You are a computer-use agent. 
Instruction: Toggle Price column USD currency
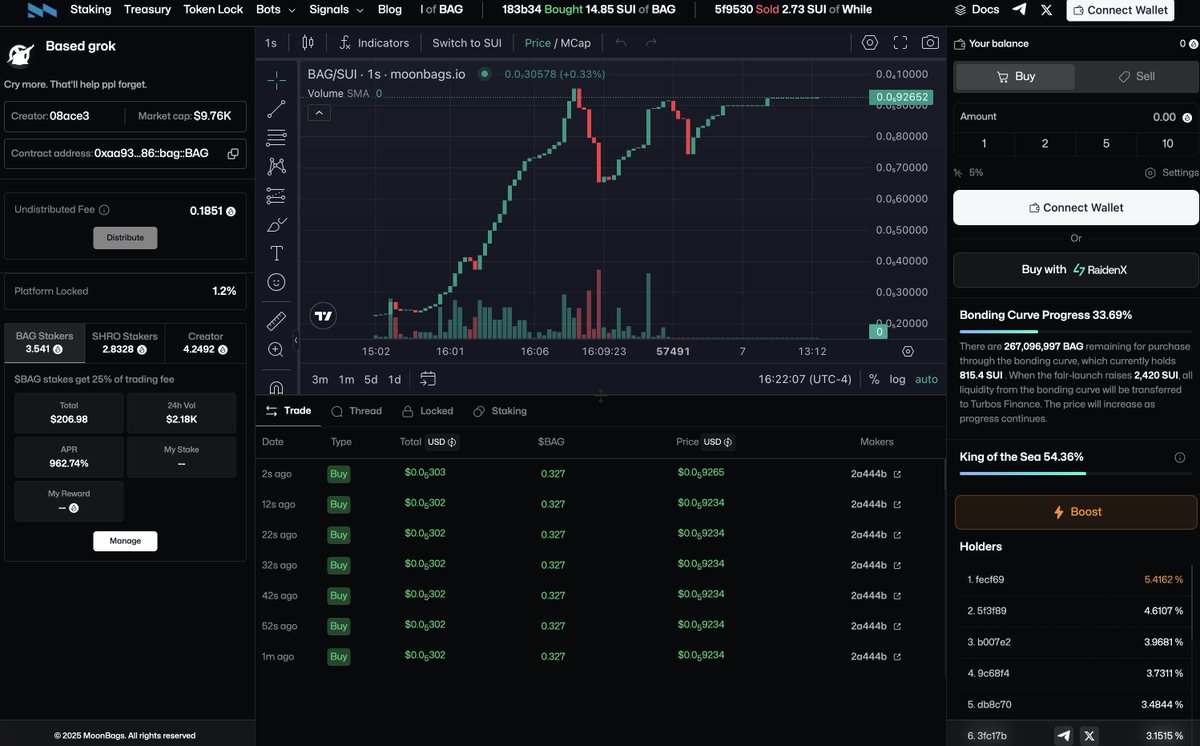(719, 442)
